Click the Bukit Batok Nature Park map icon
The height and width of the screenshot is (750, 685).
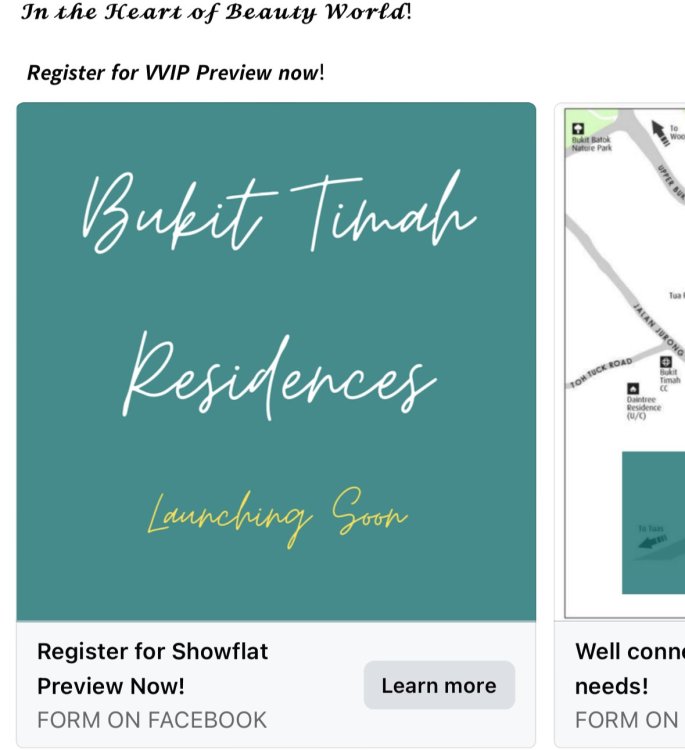tap(578, 129)
